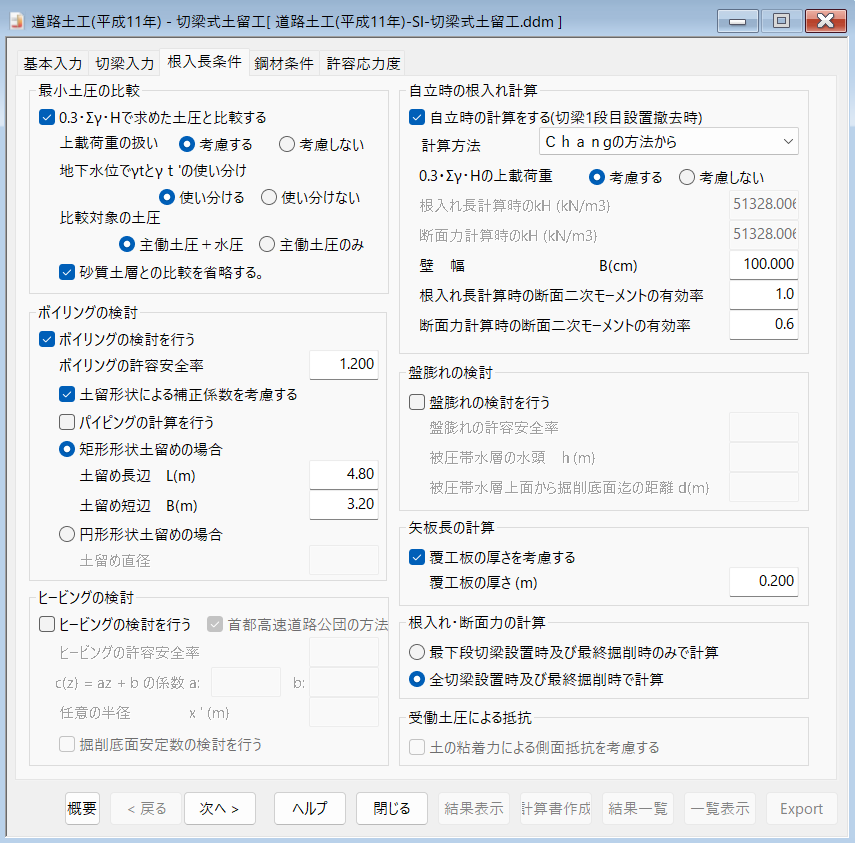Go to the 許容応力度 tab

coord(363,63)
